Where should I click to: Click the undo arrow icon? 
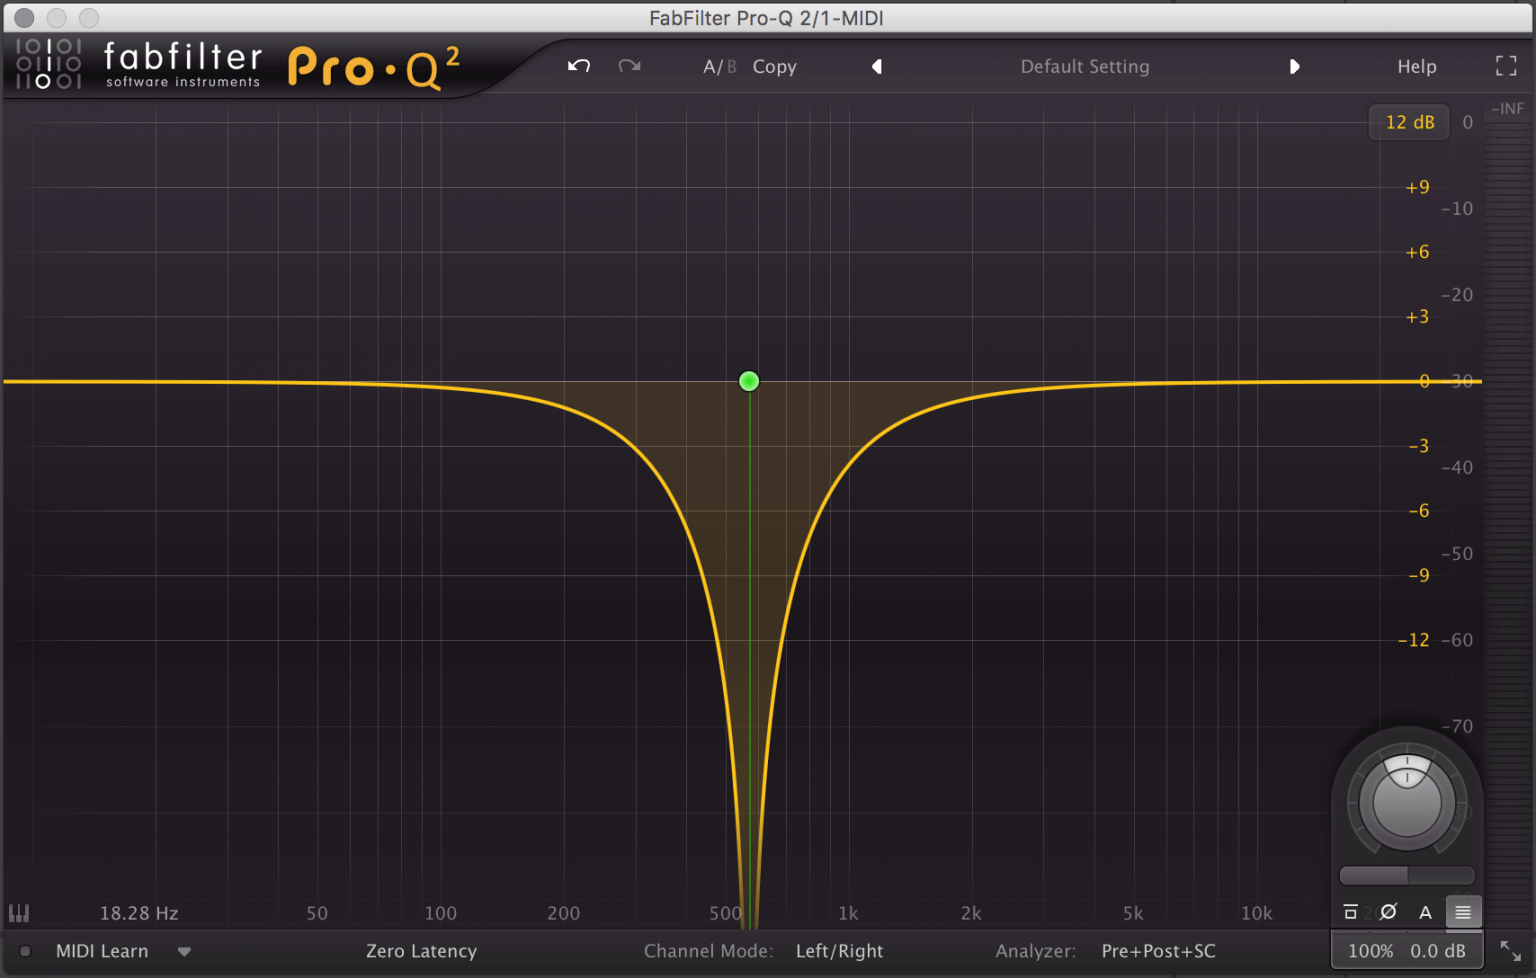578,66
